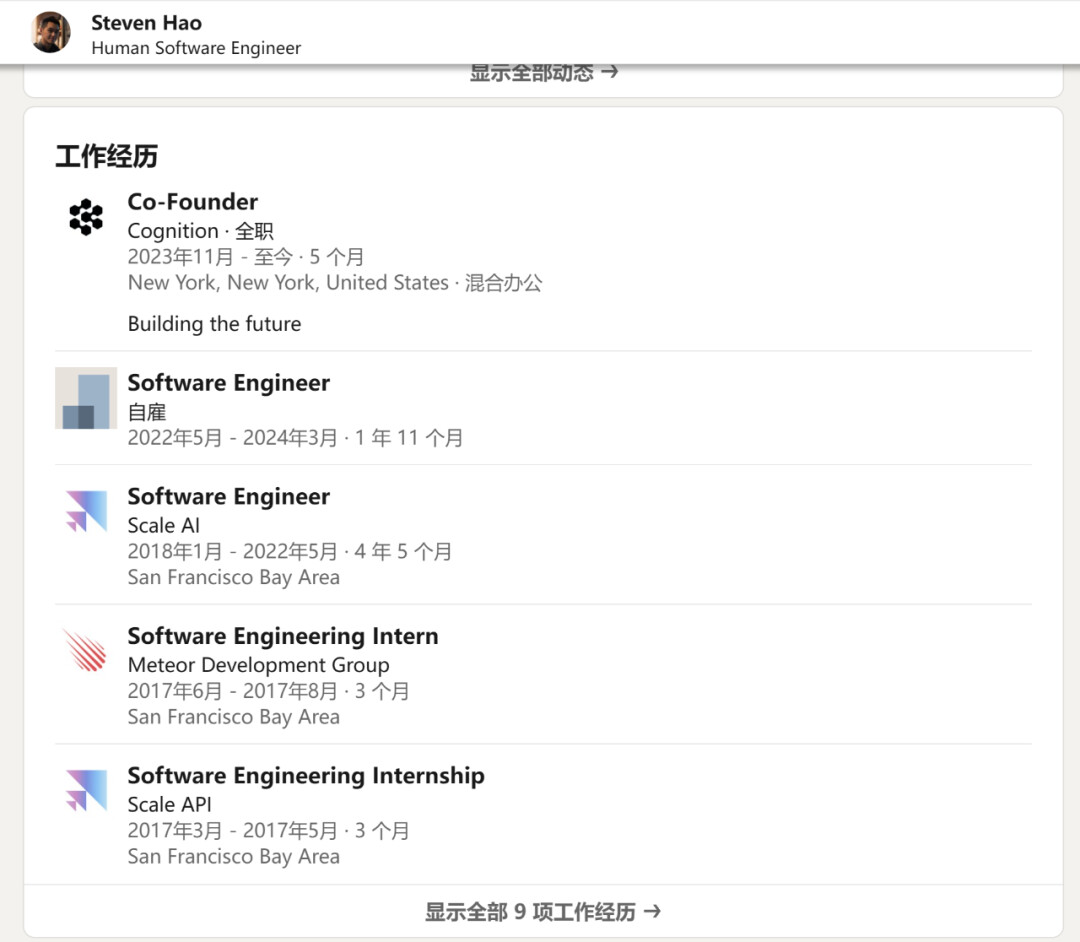Open the self-employed placeholder company logo
1080x942 pixels.
(86, 398)
